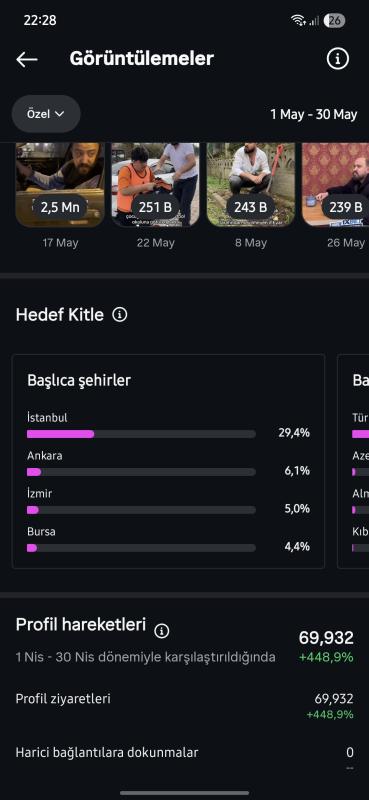Tap the back arrow icon
The image size is (369, 800).
coord(27,60)
